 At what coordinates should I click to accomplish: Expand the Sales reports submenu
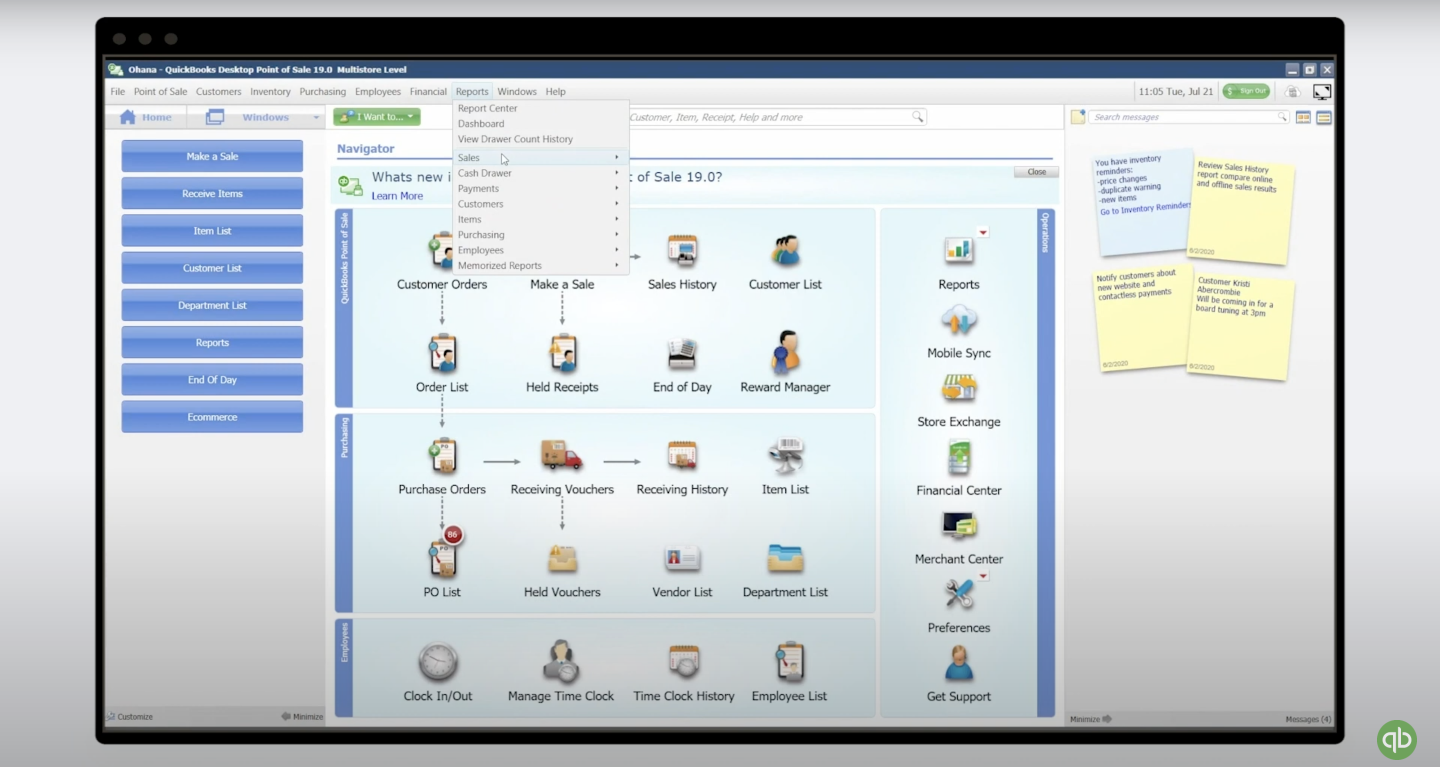point(538,158)
